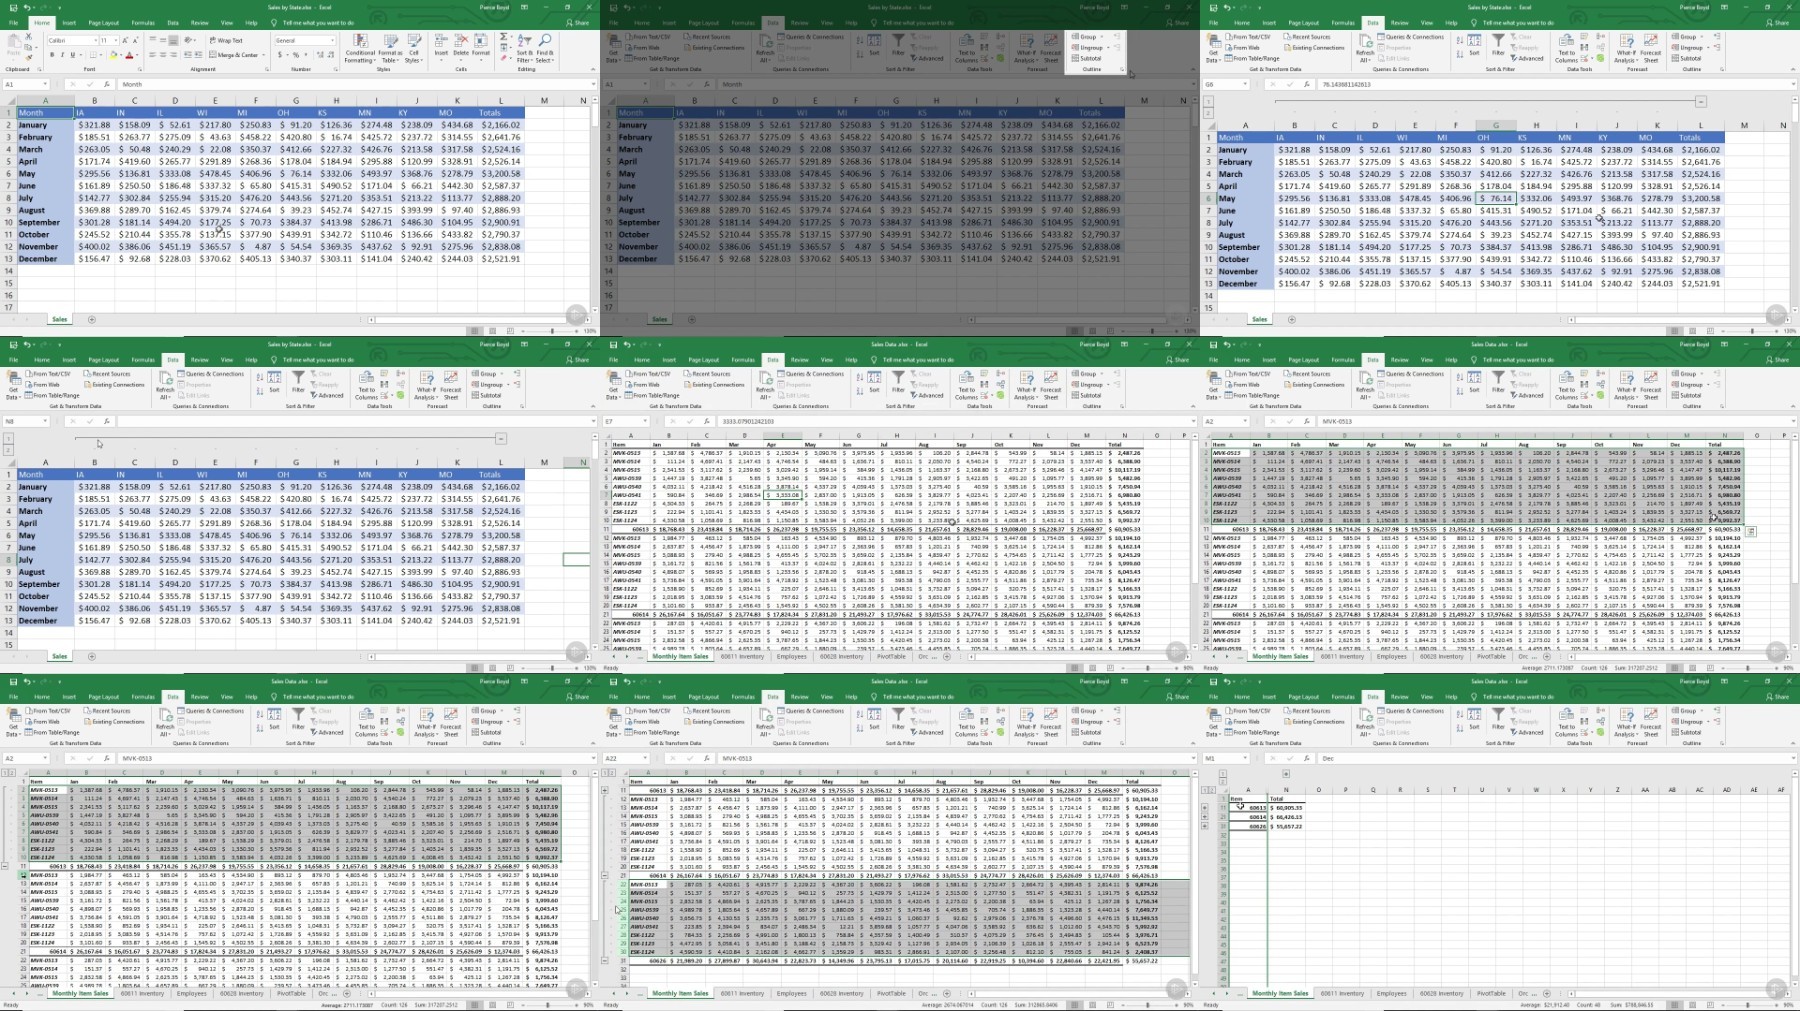
Task: Expand the plus beside row 60613 in the M1 window
Action: point(1204,807)
